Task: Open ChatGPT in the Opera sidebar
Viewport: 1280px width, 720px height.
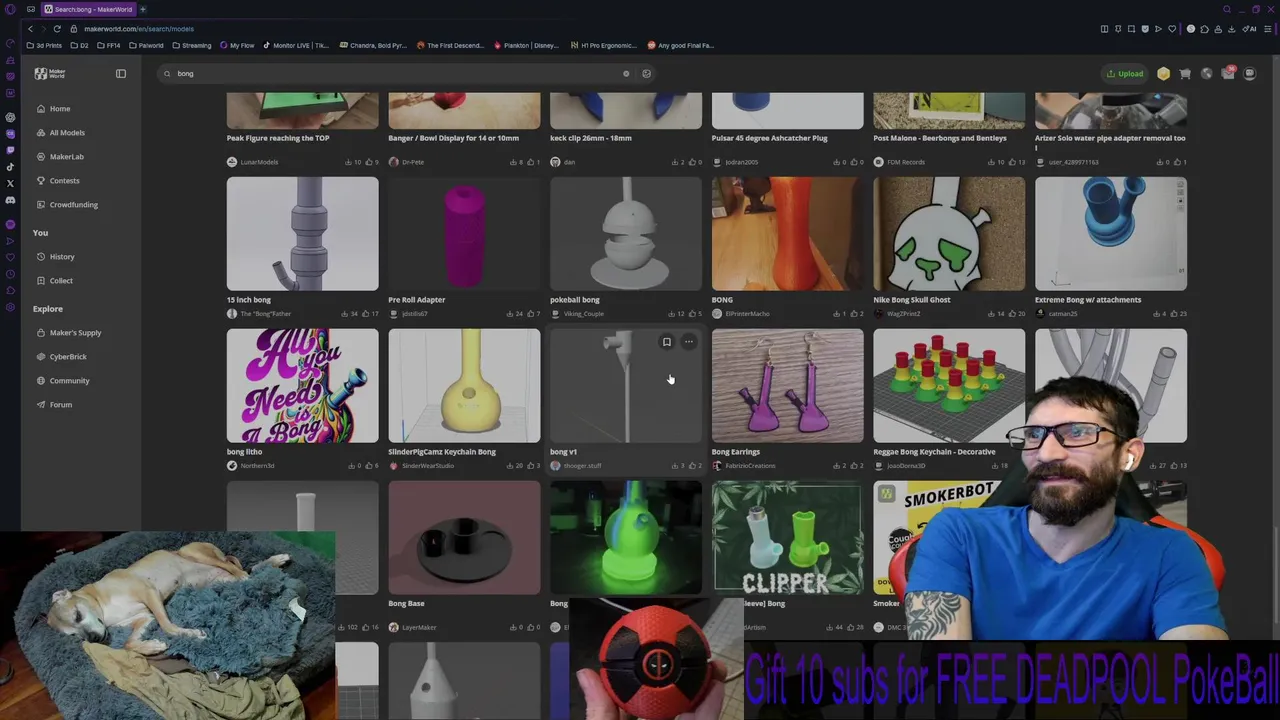Action: (x=10, y=116)
